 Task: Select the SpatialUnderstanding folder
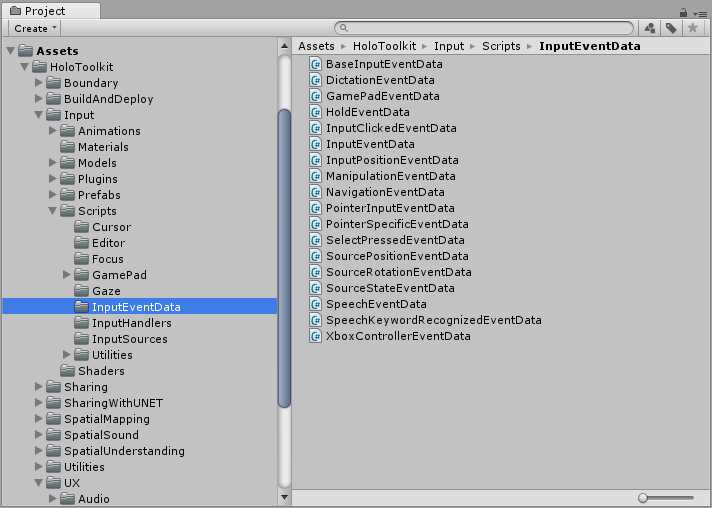click(115, 451)
